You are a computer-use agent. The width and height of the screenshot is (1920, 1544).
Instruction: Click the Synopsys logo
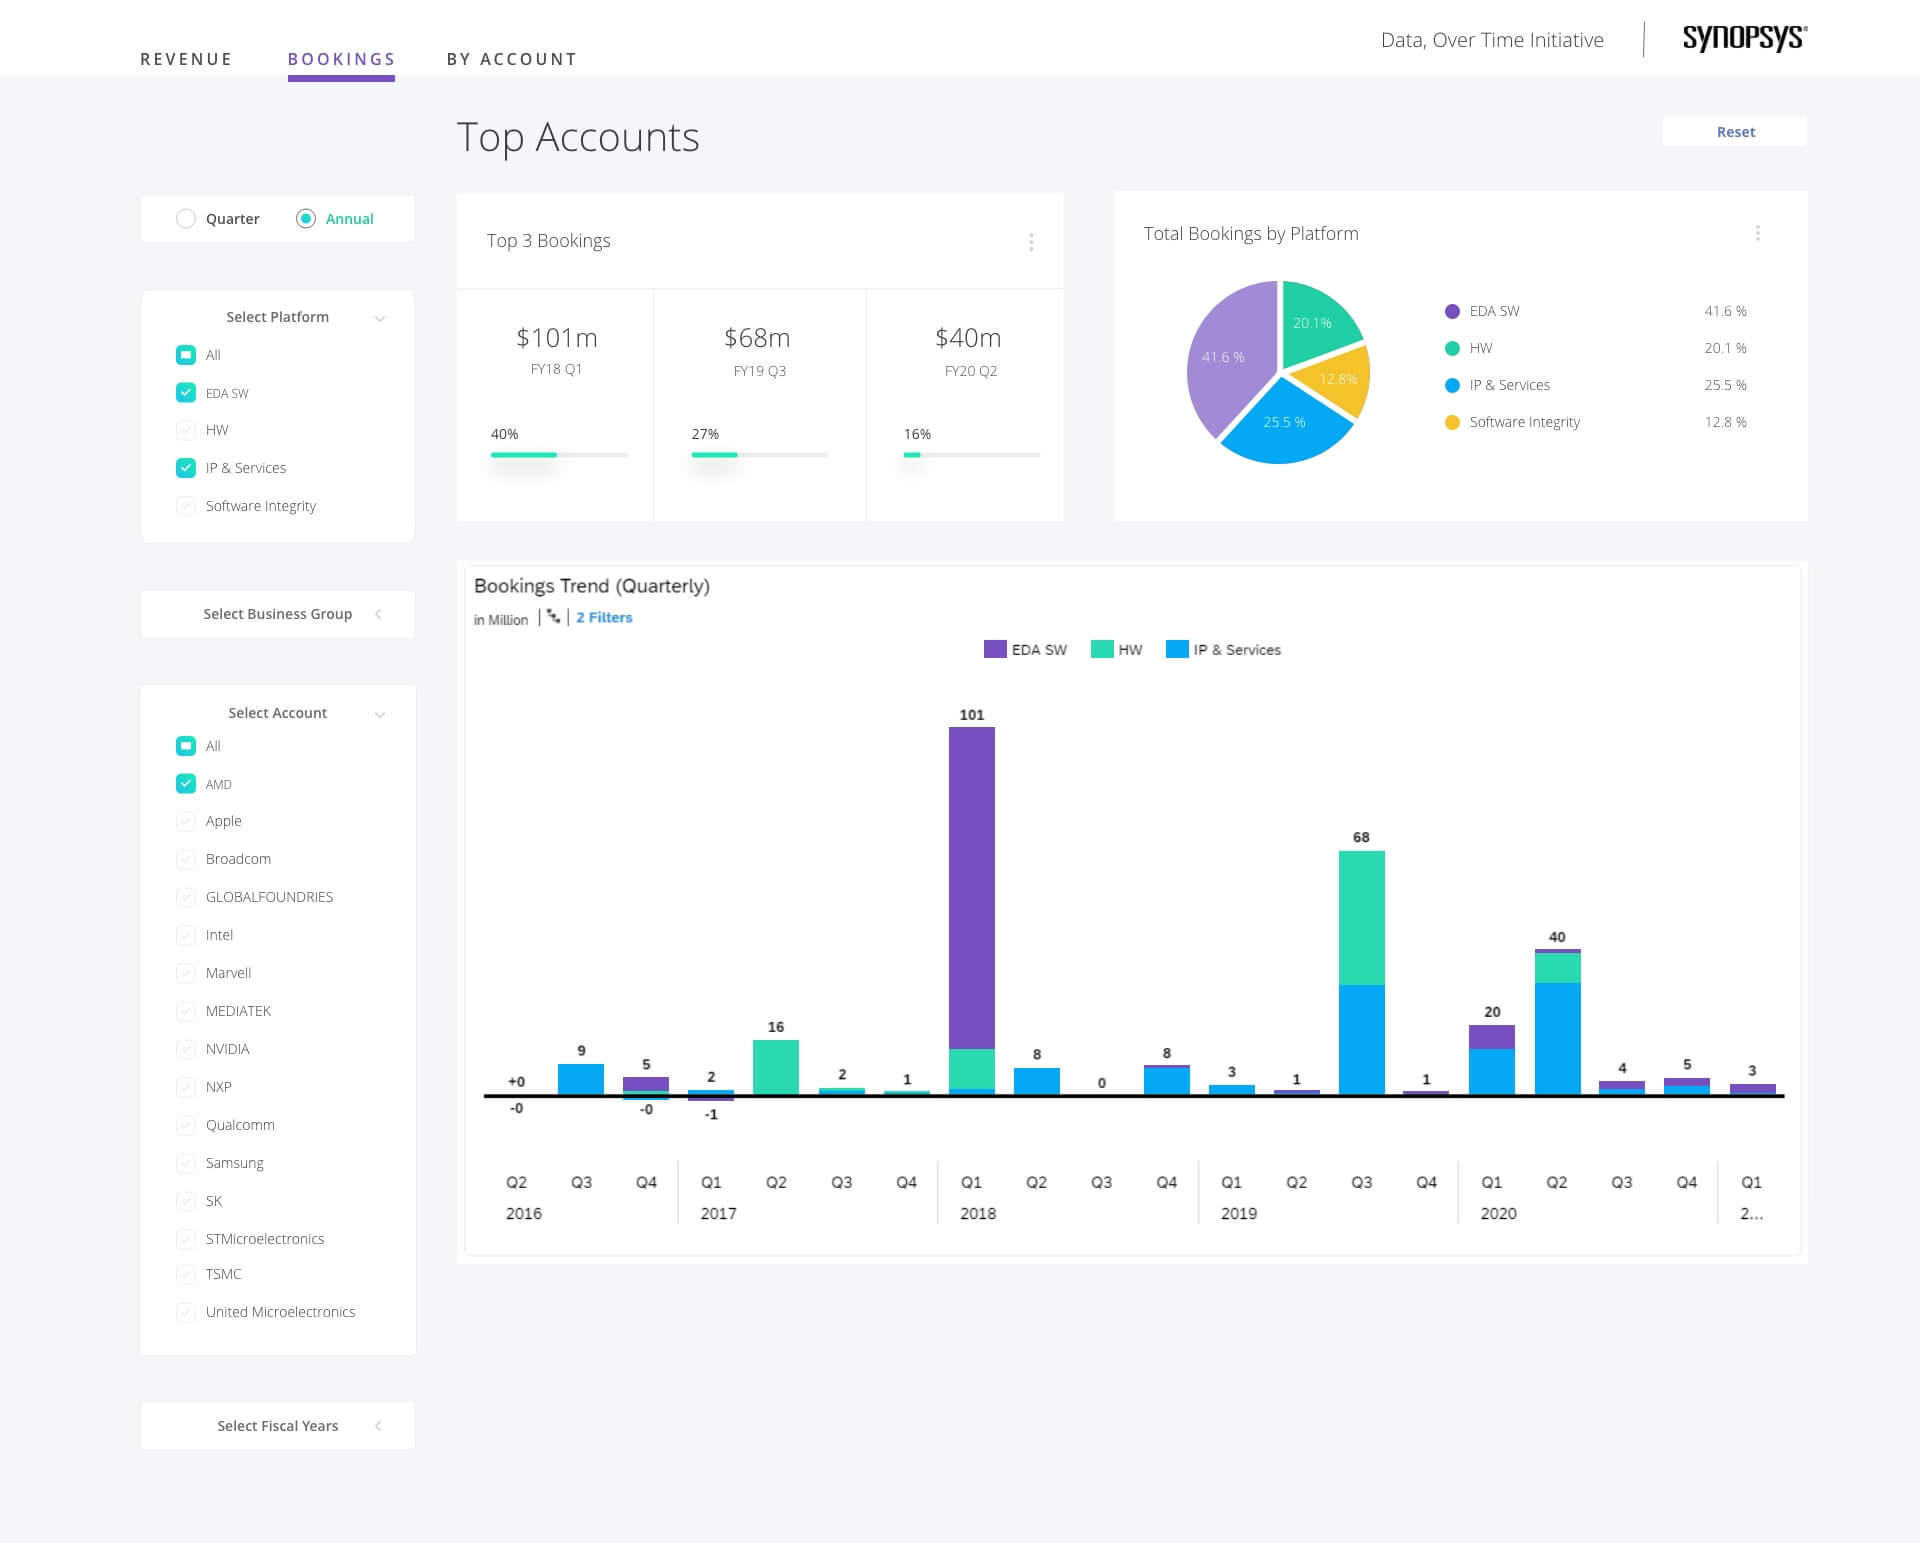coord(1744,38)
